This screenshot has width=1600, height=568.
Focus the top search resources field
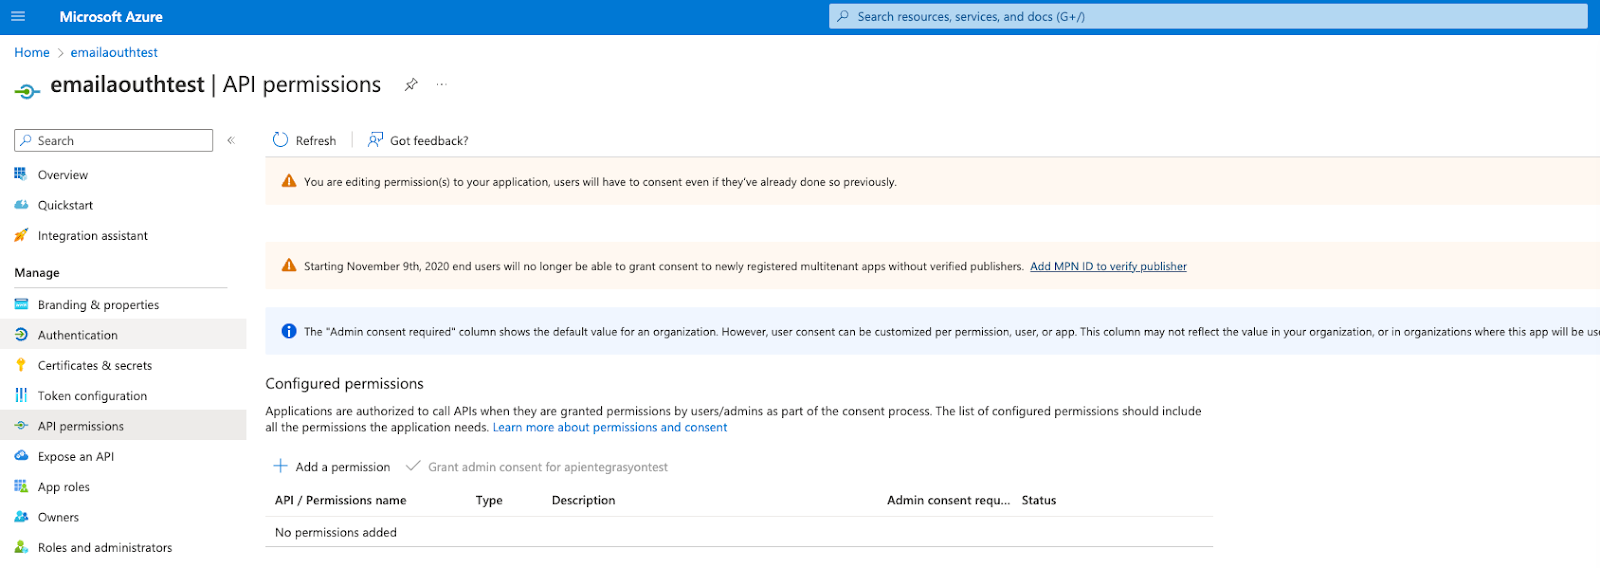coord(1208,16)
